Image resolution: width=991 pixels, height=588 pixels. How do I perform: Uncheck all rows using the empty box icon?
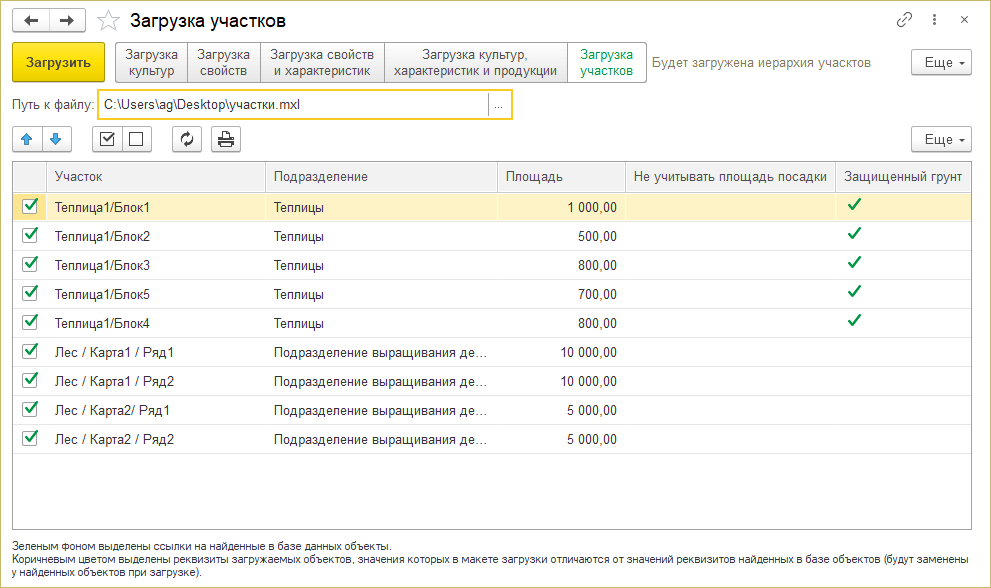coord(137,140)
